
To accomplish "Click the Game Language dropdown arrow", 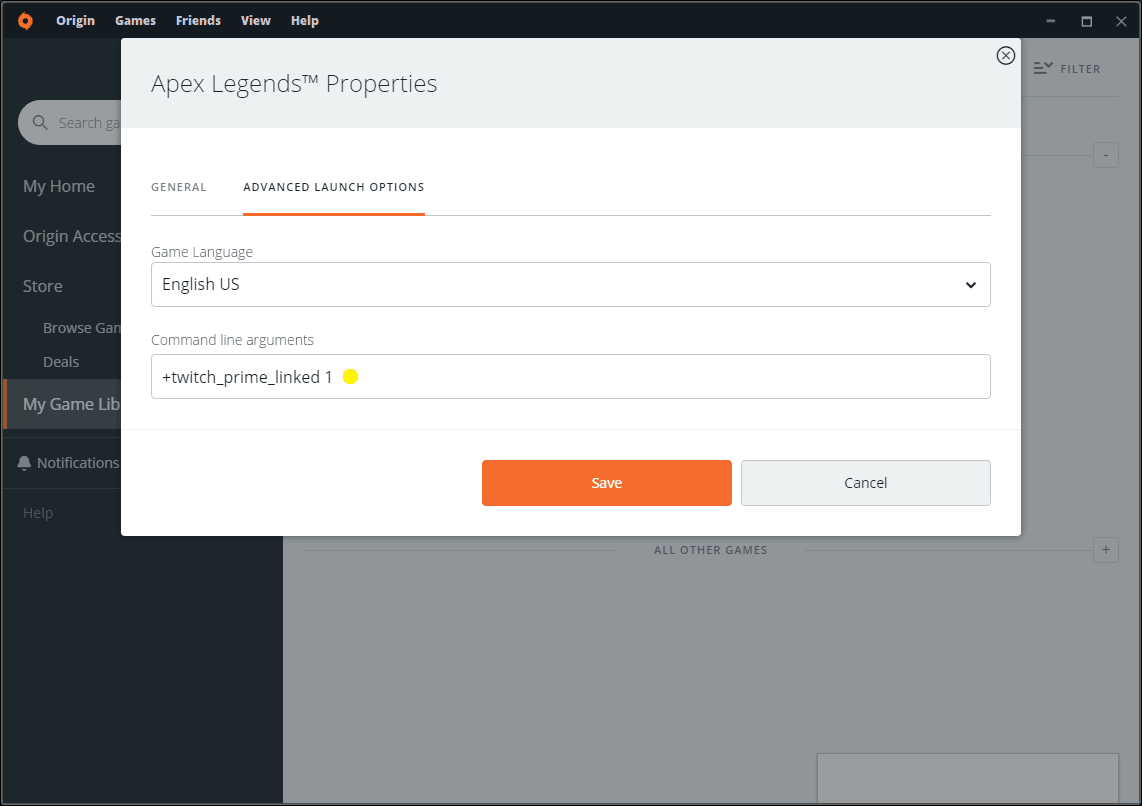I will click(x=970, y=285).
